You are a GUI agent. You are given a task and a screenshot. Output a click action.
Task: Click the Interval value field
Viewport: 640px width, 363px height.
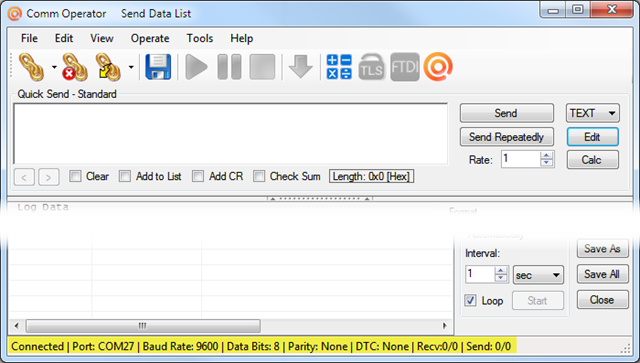tap(480, 274)
